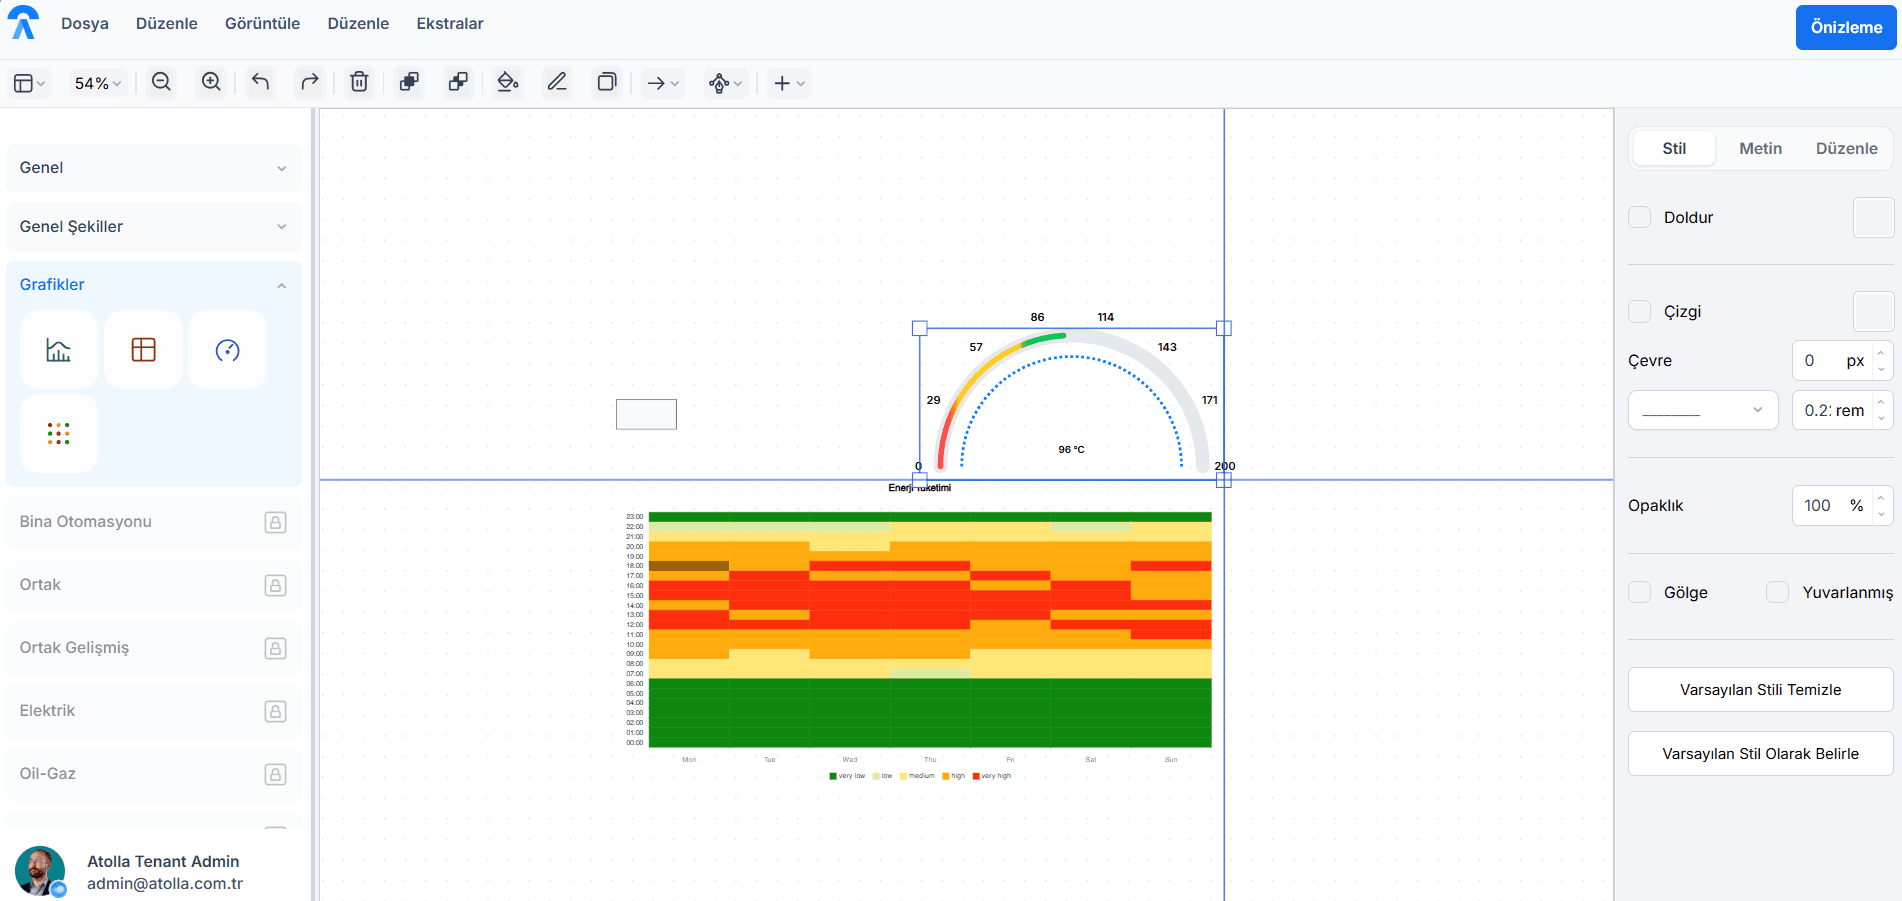Increase the 0.2 rem stepper value
The image size is (1902, 901).
pyautogui.click(x=1881, y=402)
